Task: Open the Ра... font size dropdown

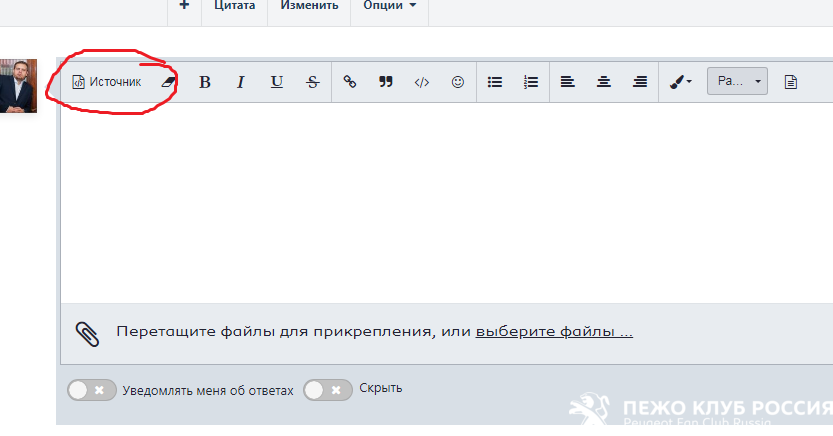Action: tap(737, 81)
